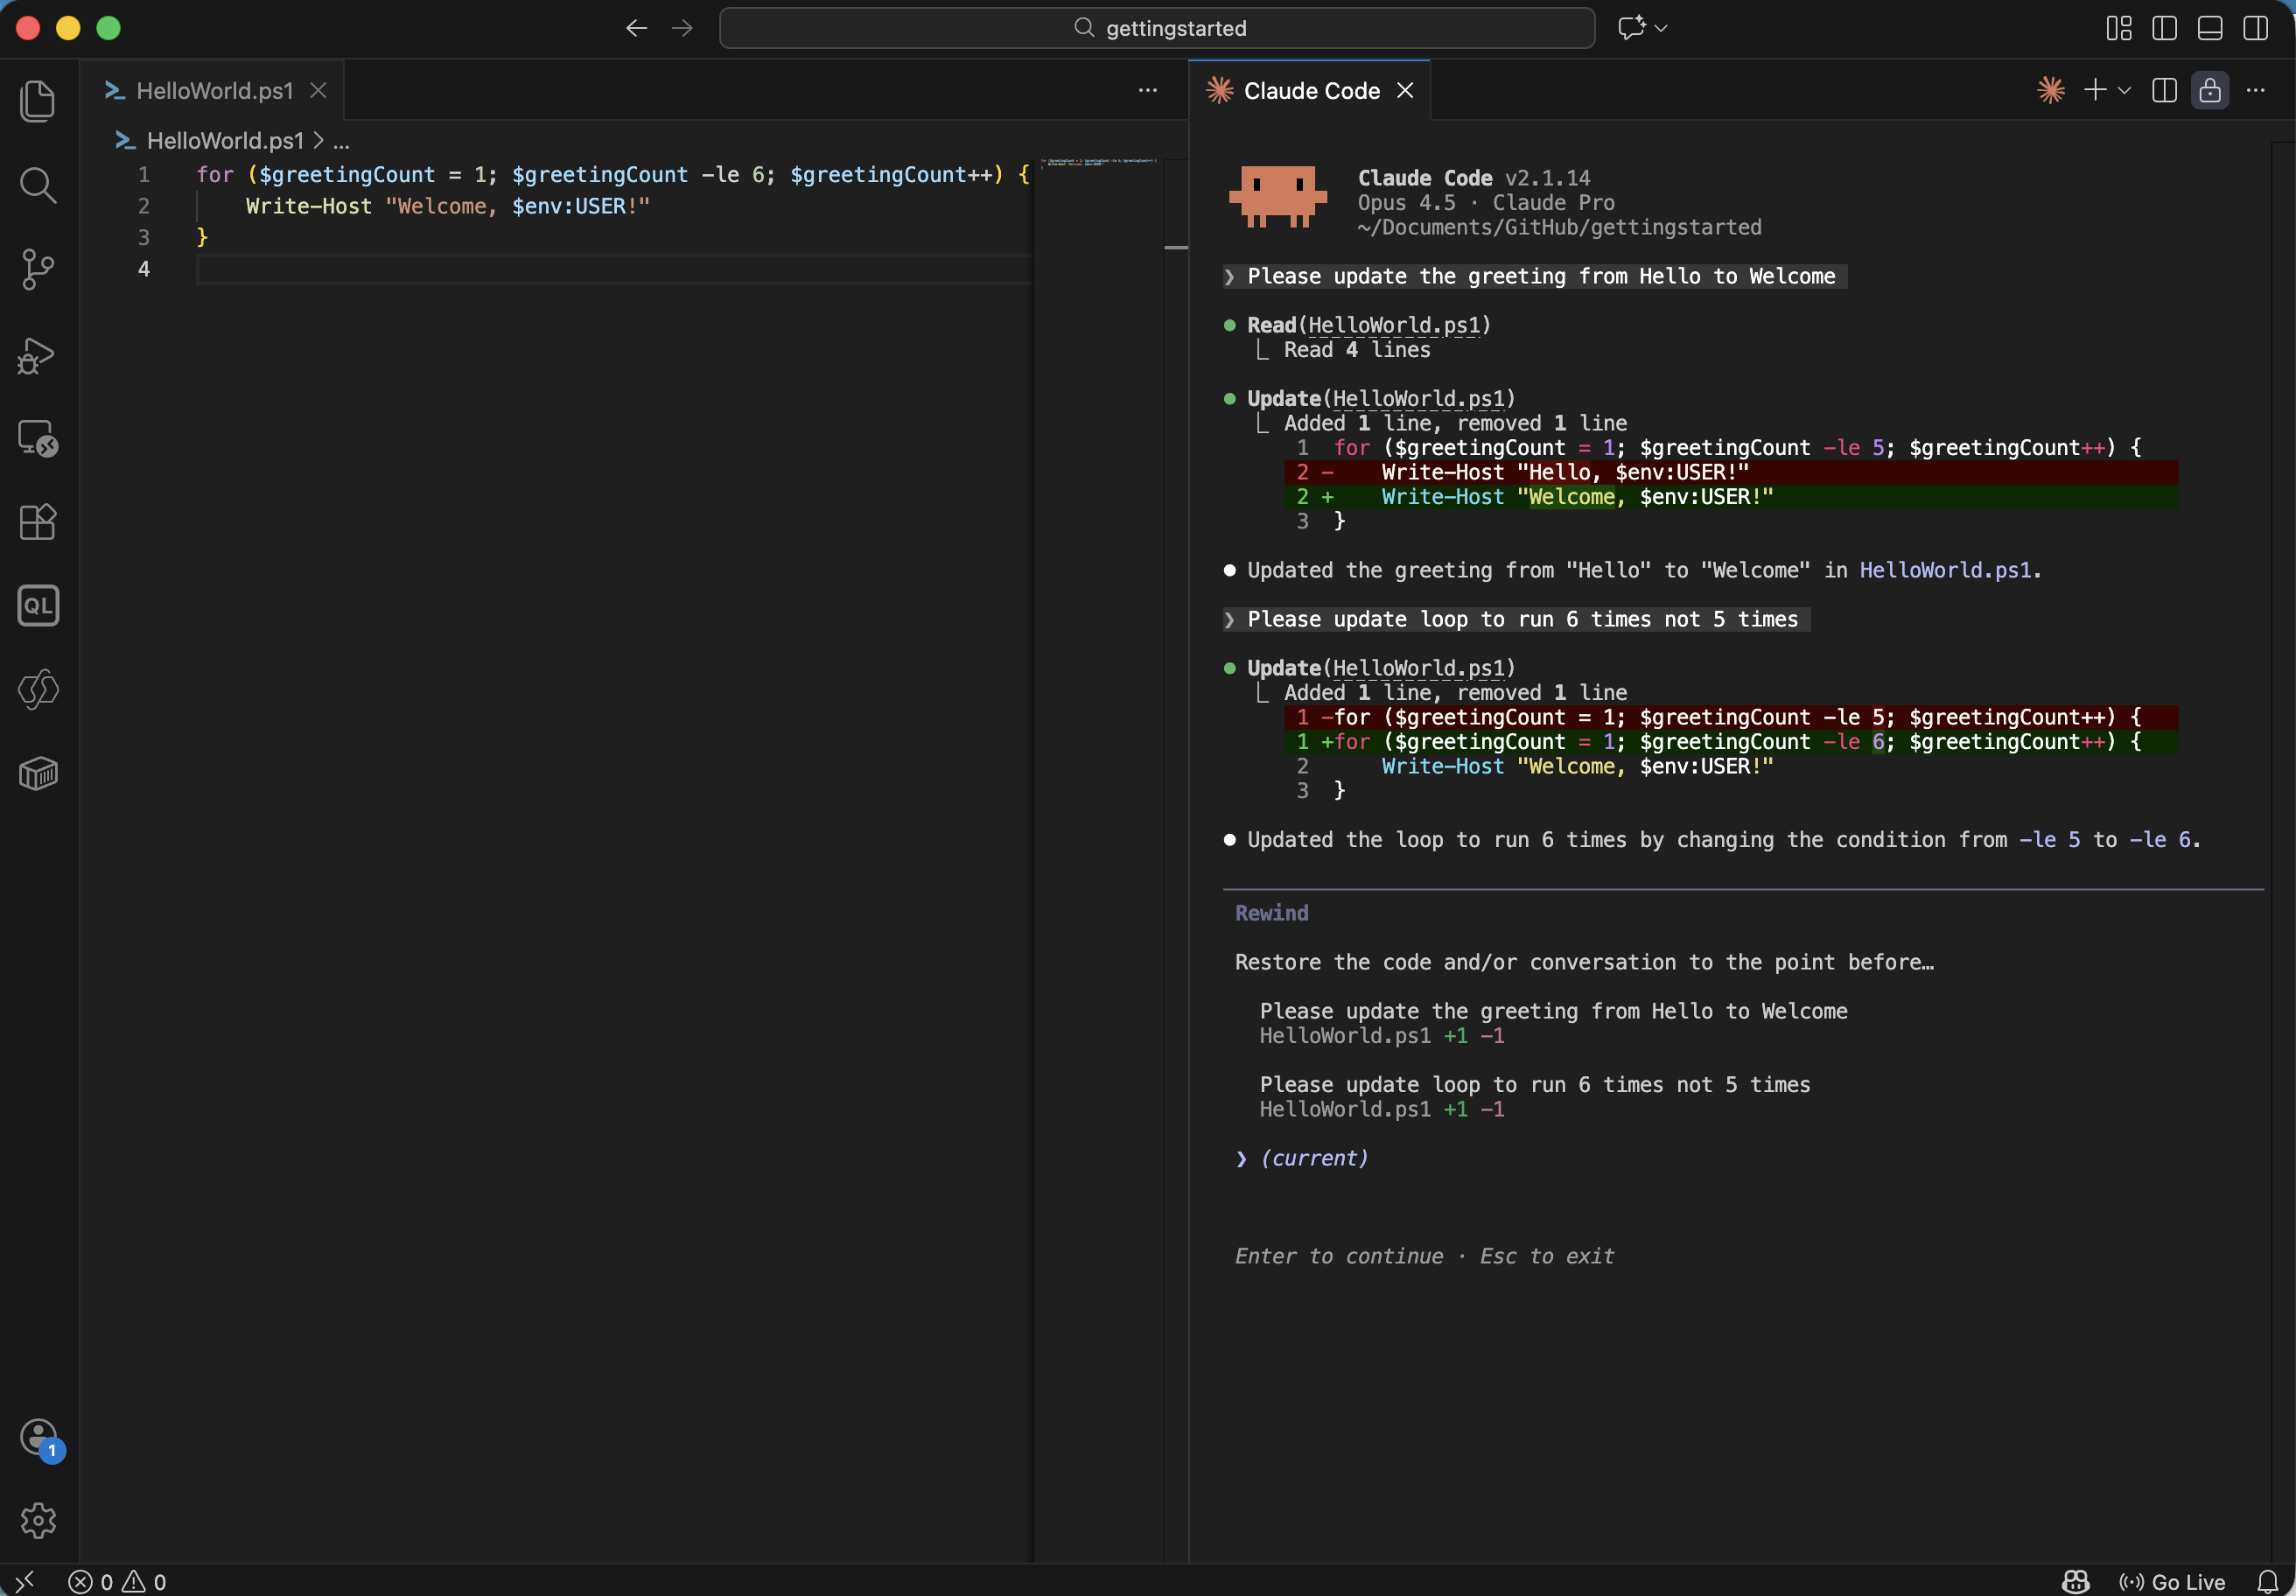
Task: Open the Explorer panel
Action: 38,100
